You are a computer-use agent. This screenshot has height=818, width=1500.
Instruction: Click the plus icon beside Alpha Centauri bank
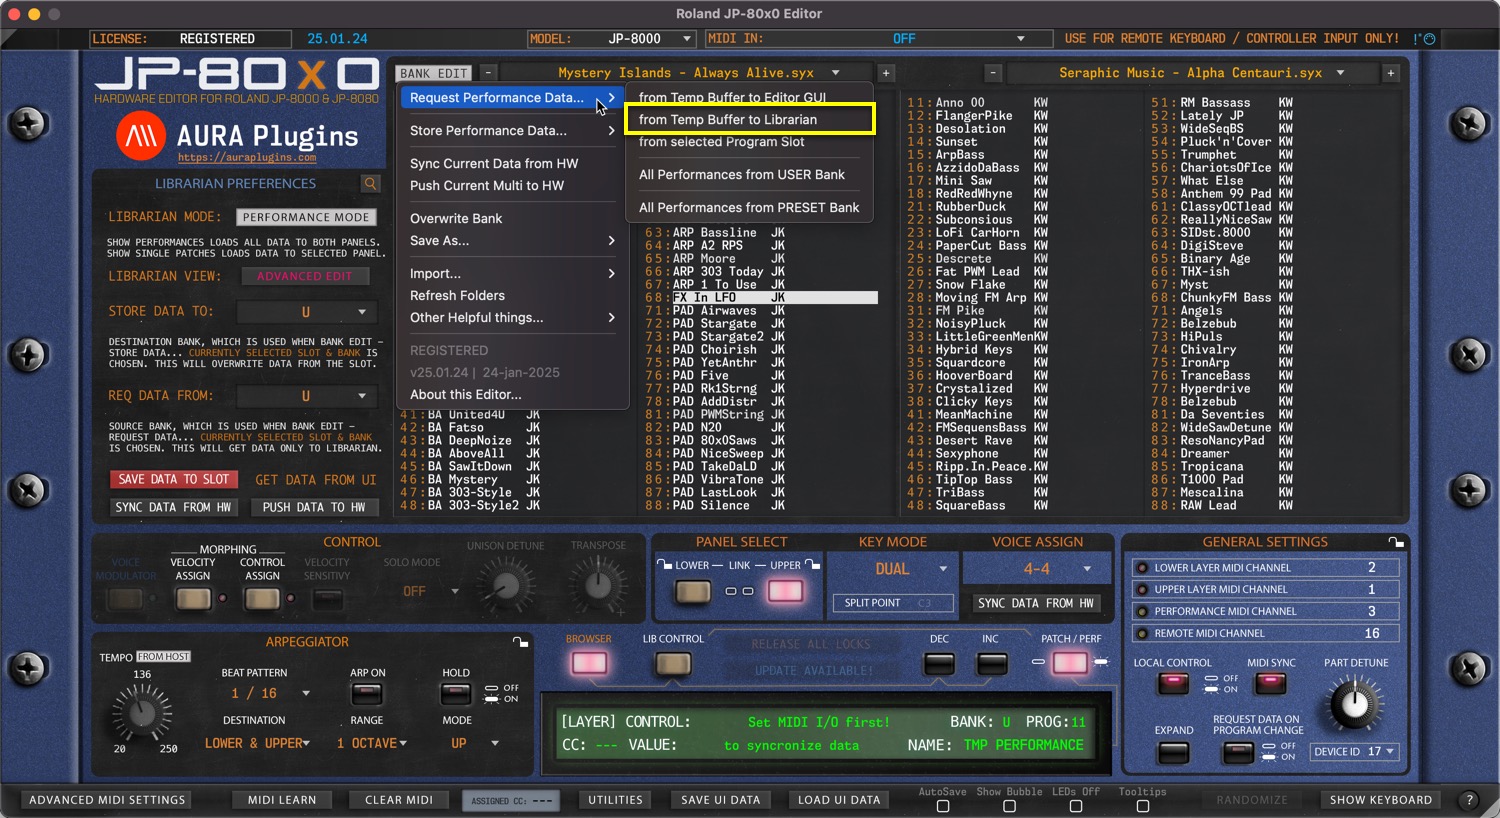1390,73
